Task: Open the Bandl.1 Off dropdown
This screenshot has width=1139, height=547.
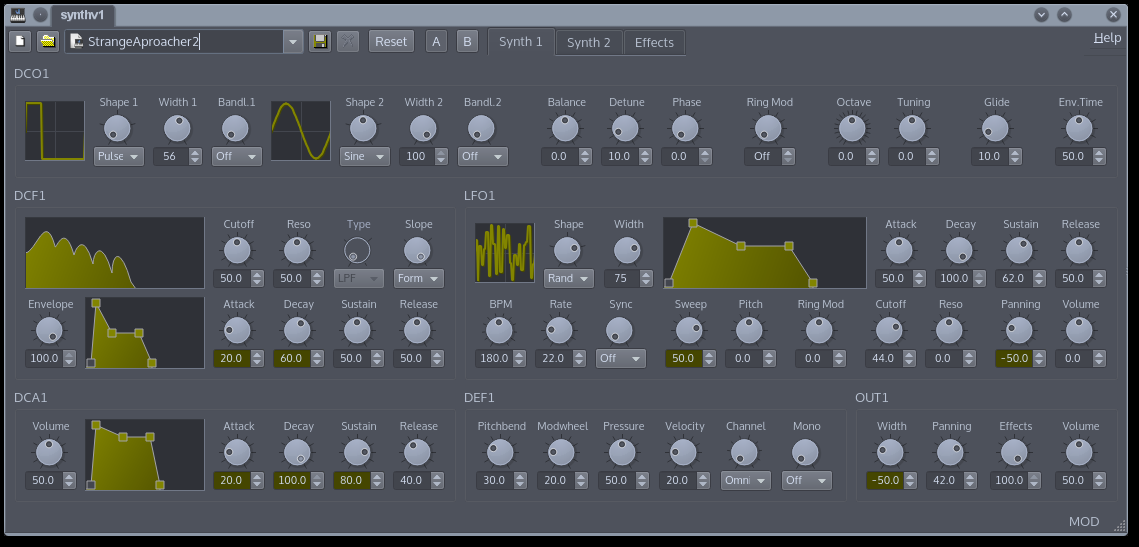Action: pyautogui.click(x=237, y=156)
